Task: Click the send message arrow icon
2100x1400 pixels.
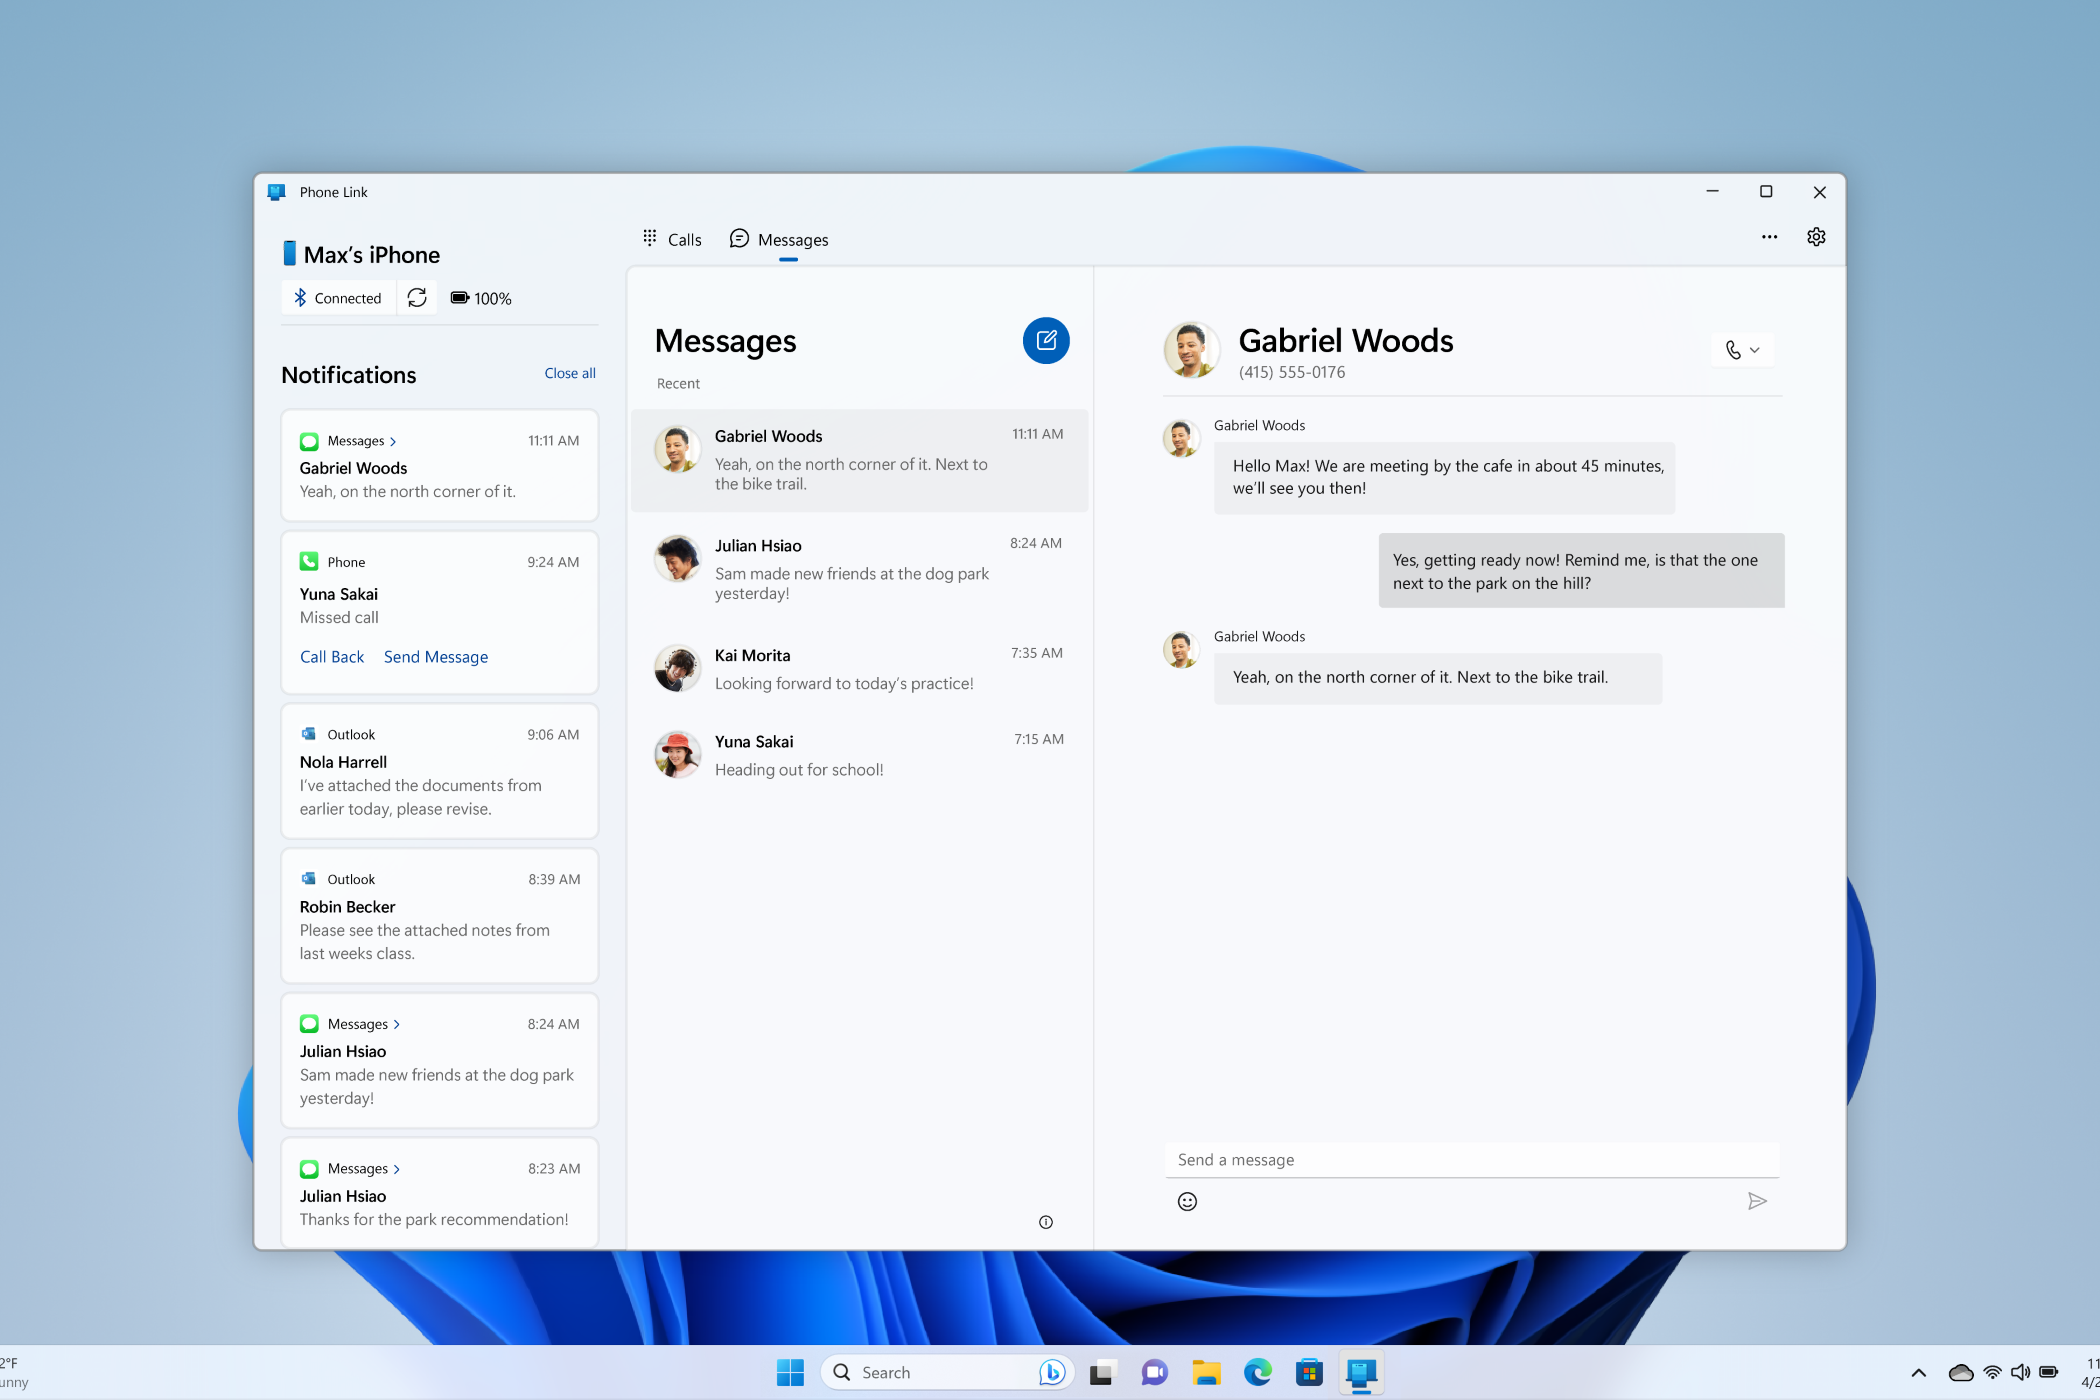Action: coord(1758,1200)
